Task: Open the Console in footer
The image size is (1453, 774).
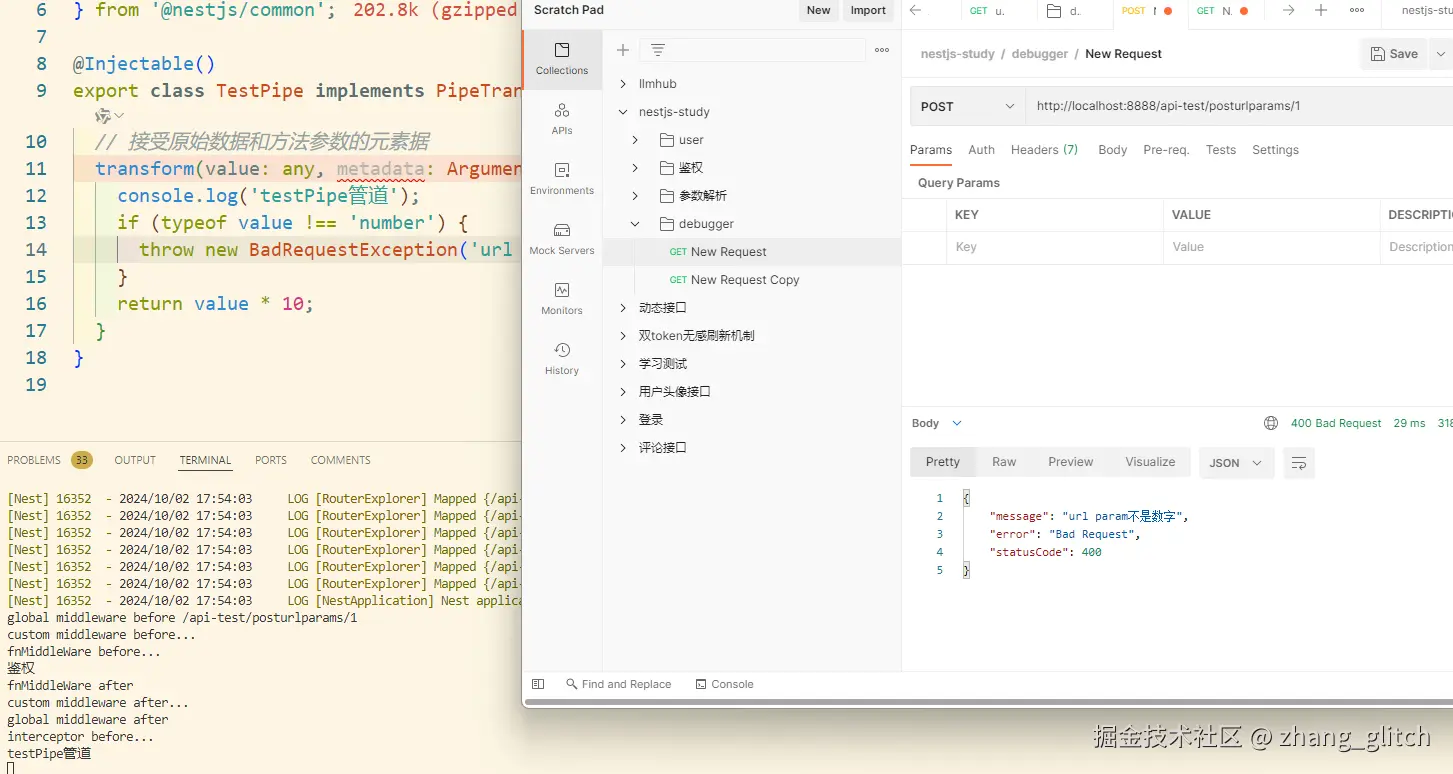Action: (725, 684)
